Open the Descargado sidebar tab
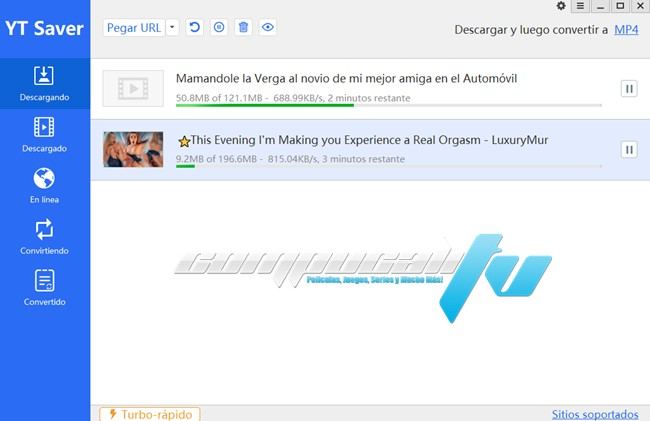Screen dimensions: 650x421 coord(44,135)
